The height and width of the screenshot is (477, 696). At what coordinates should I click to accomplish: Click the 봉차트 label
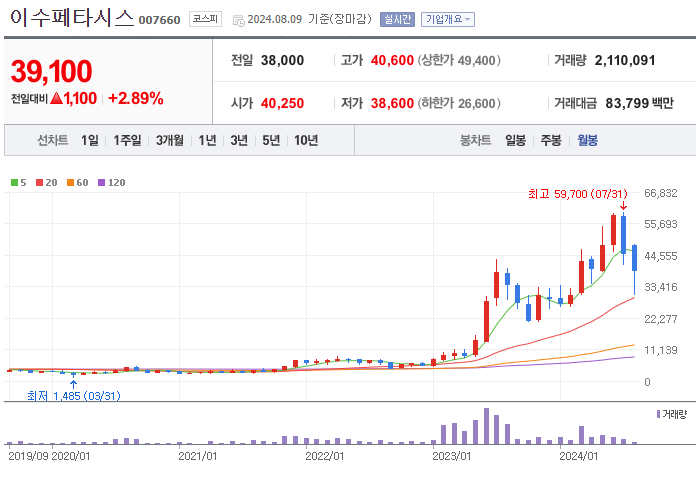tap(475, 141)
